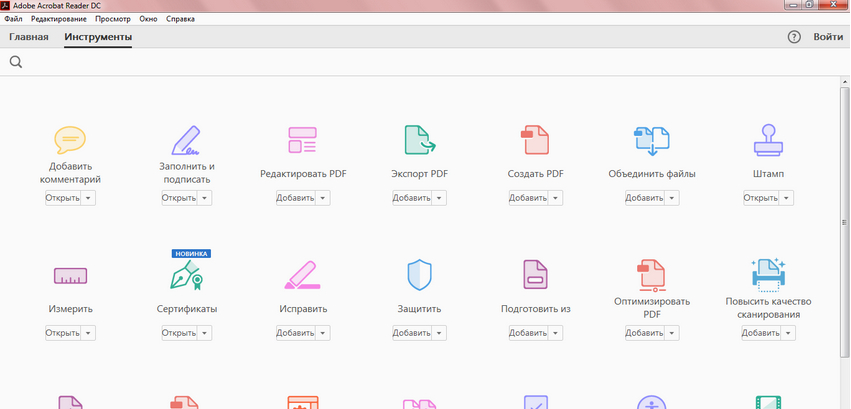This screenshot has height=409, width=851.
Task: Click the search magnifier icon
Action: pyautogui.click(x=16, y=62)
